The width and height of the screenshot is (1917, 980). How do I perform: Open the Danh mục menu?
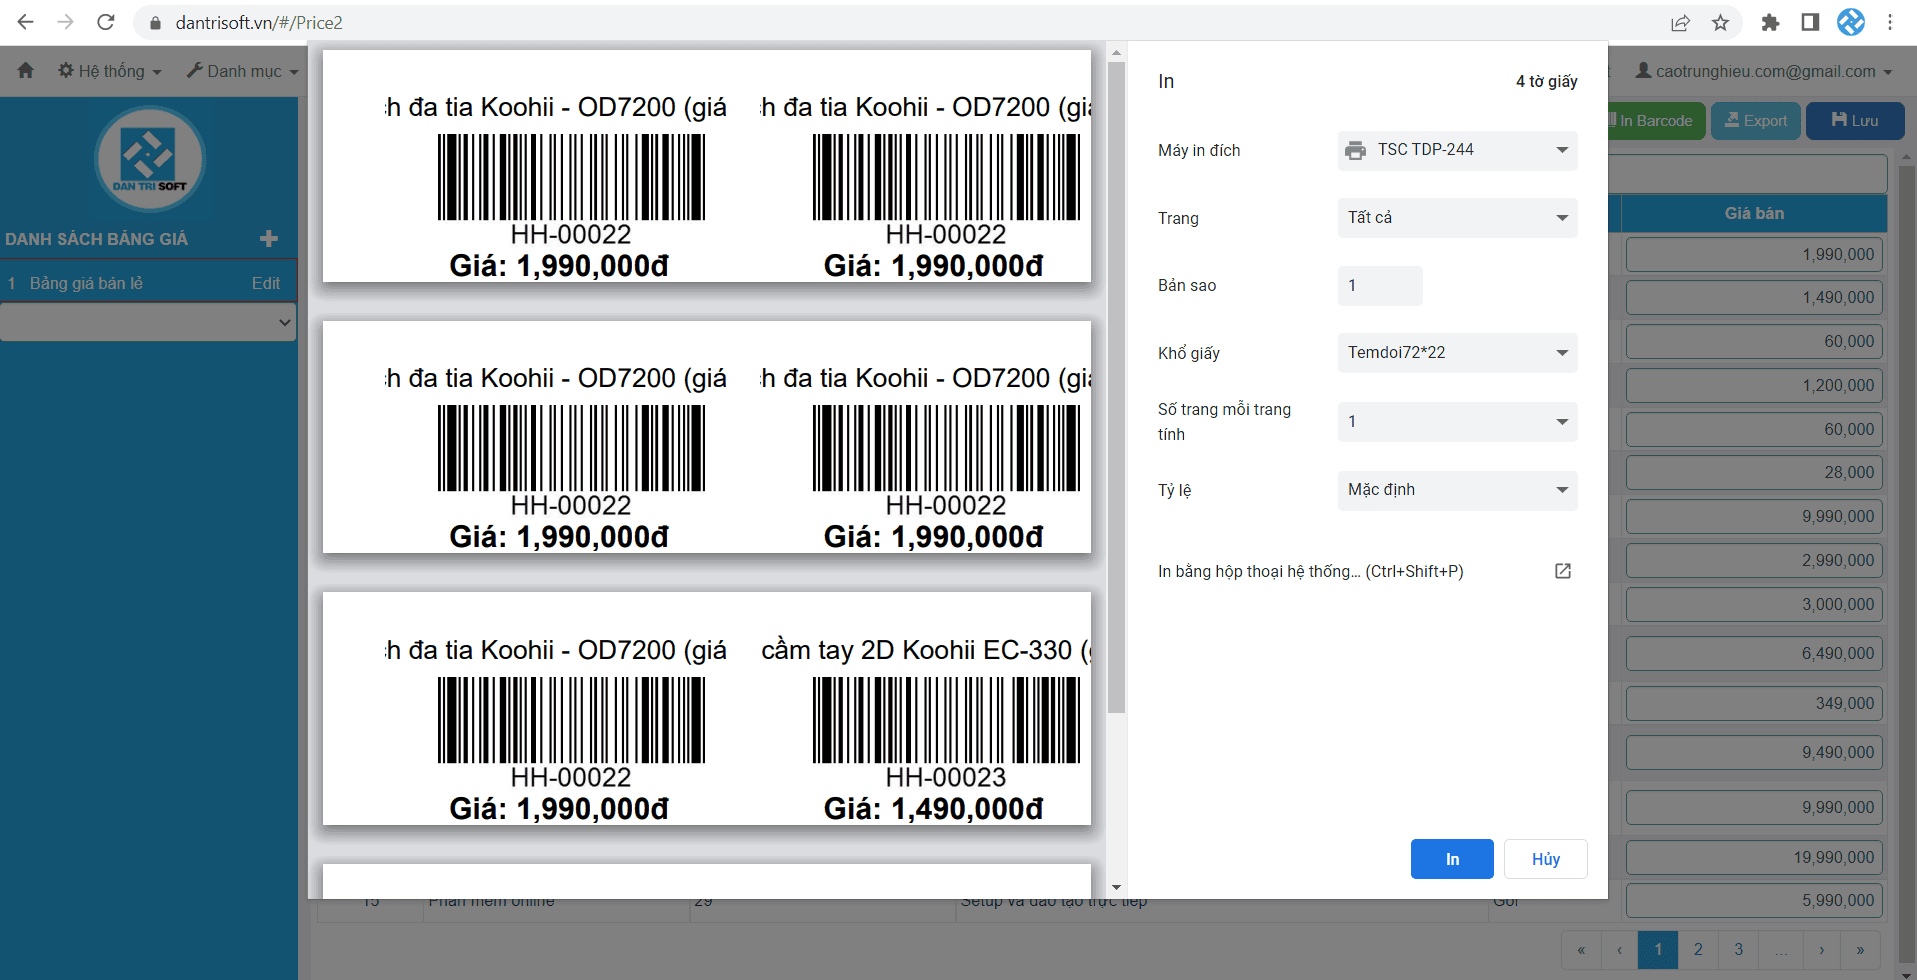point(242,71)
